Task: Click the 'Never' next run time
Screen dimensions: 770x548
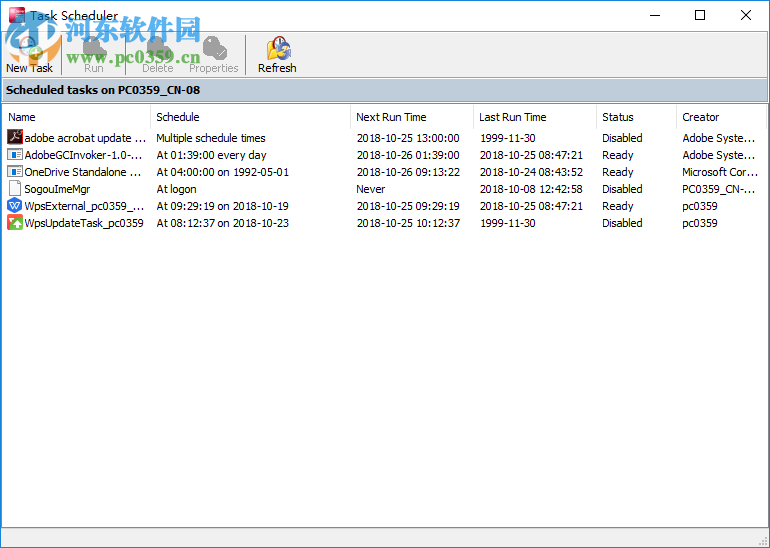Action: point(371,189)
